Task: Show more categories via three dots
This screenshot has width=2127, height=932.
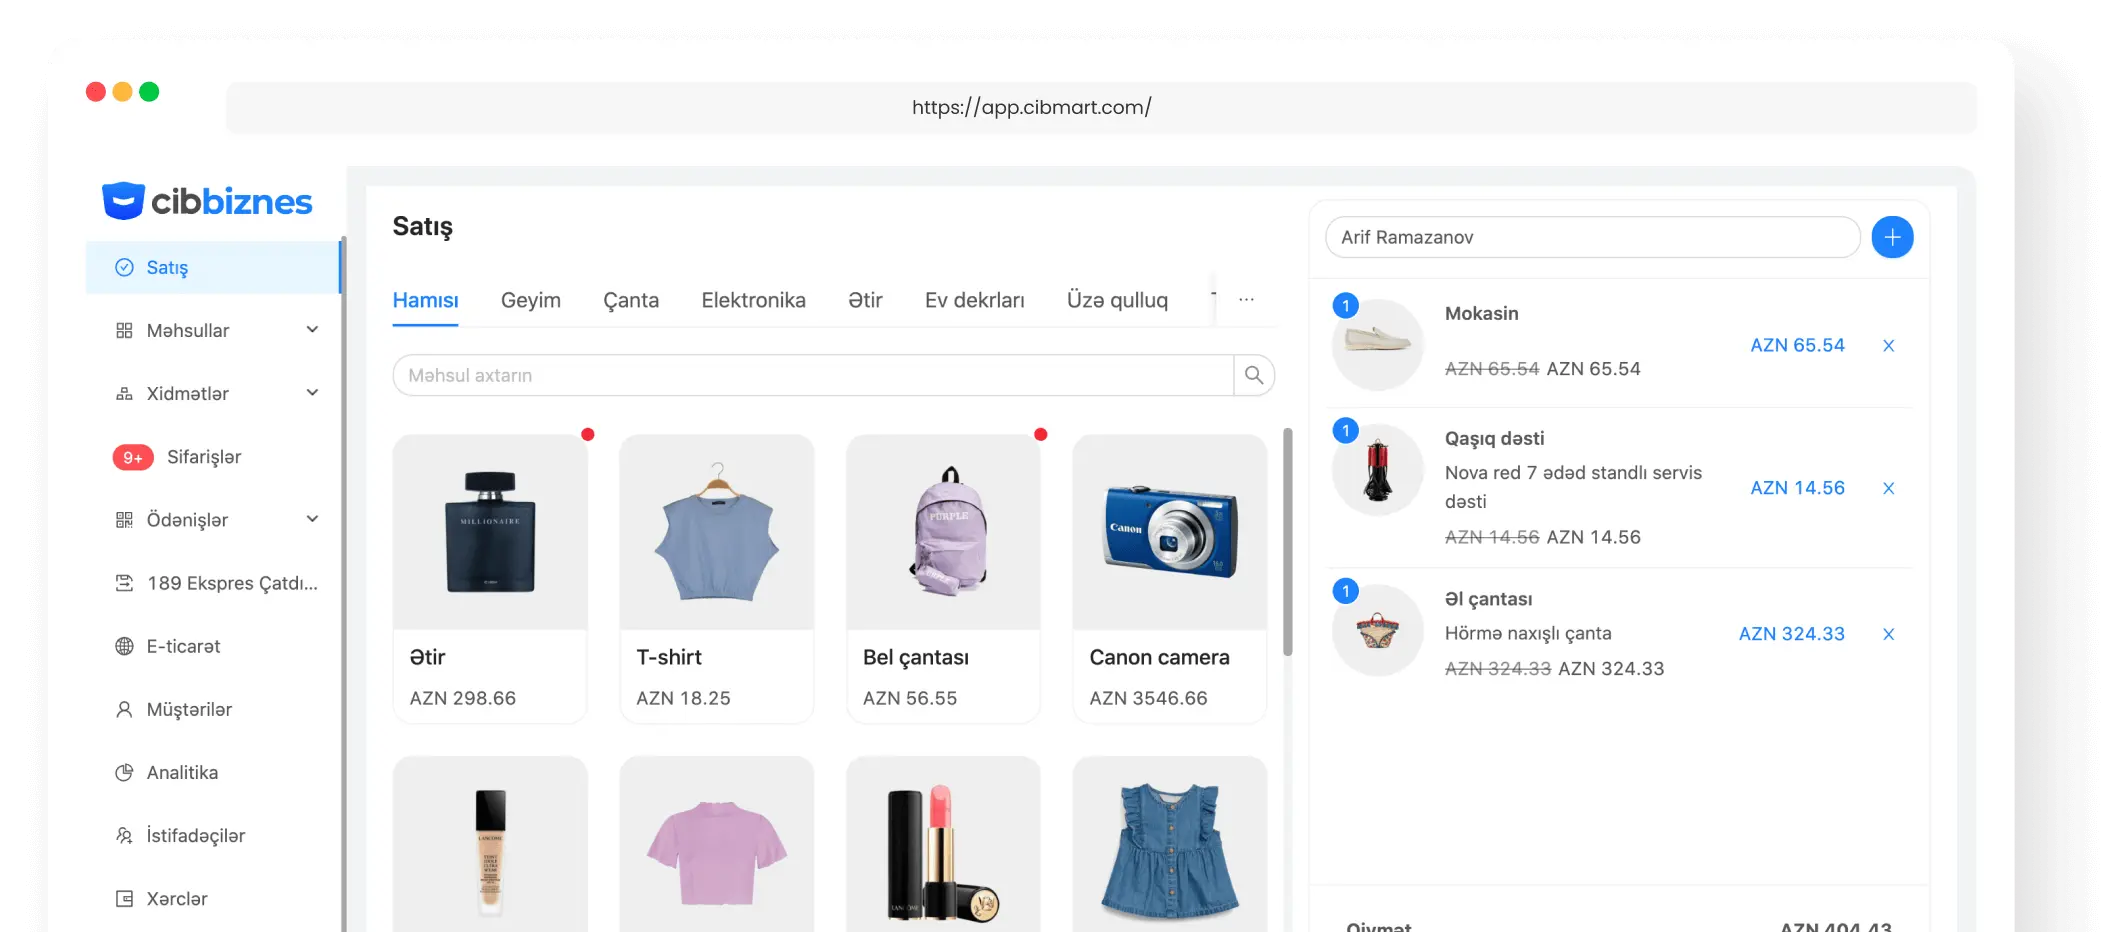Action: pos(1246,300)
